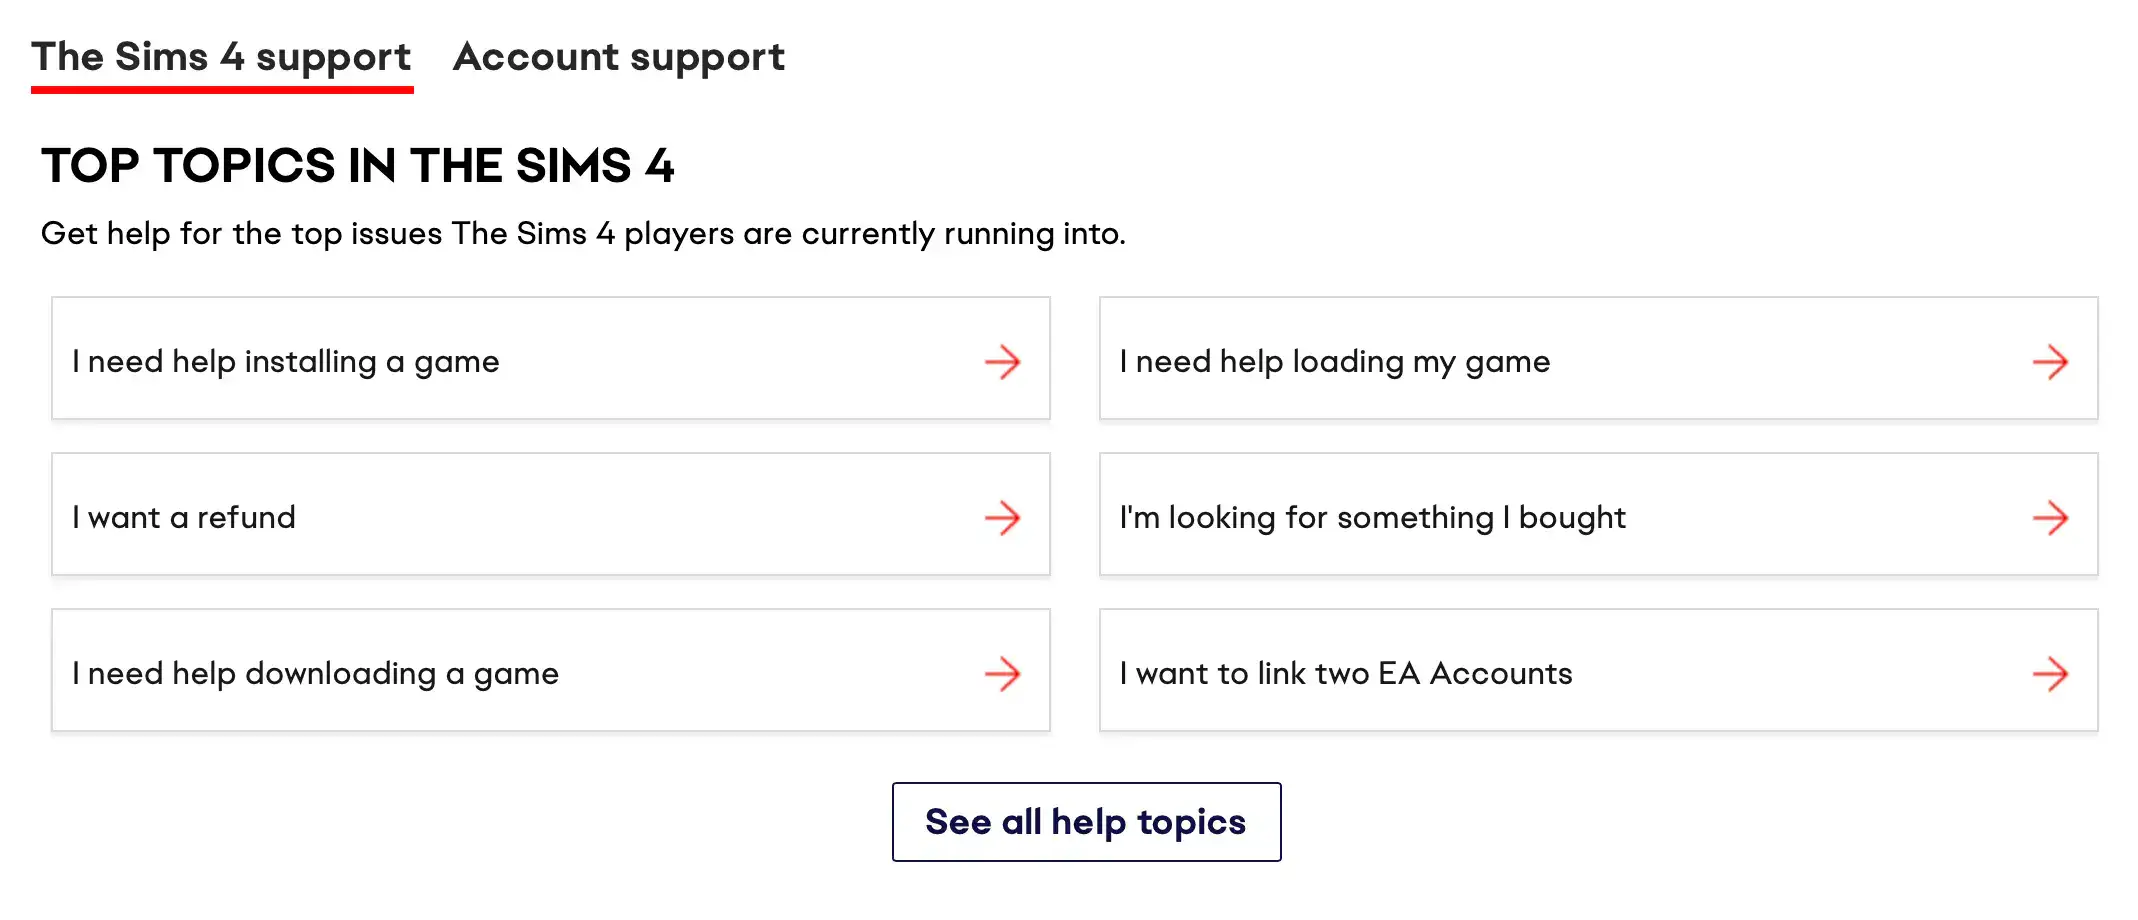Viewport: 2138px width, 920px height.
Task: Select 'I need help loading my game' text
Action: [1335, 362]
